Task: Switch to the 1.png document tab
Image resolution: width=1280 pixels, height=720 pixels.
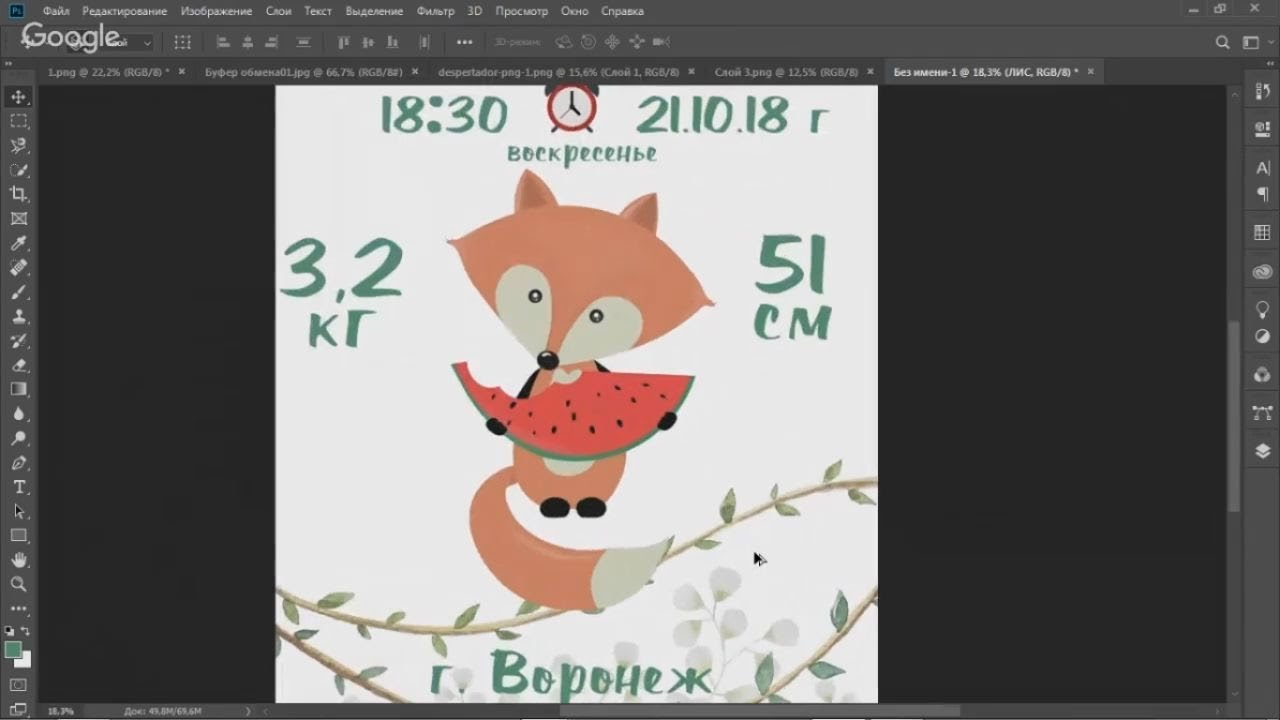Action: pos(110,72)
